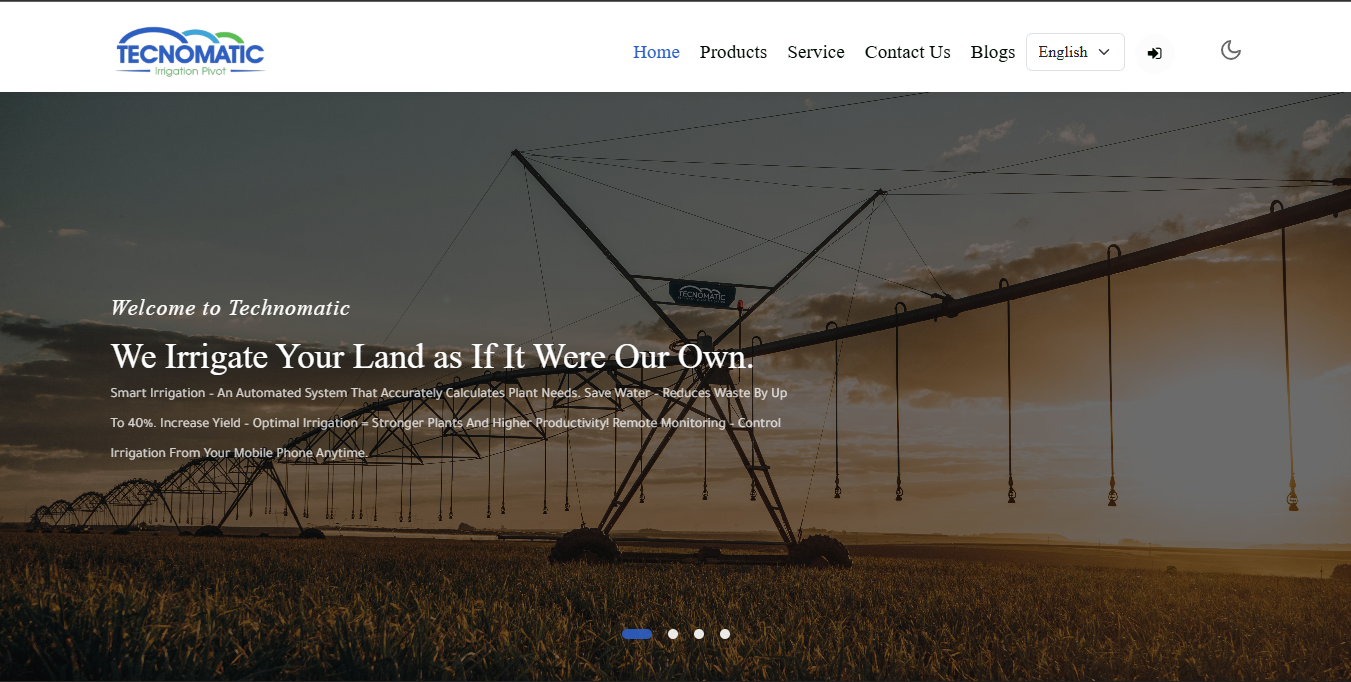Open the login icon button
The width and height of the screenshot is (1351, 682).
[1154, 53]
